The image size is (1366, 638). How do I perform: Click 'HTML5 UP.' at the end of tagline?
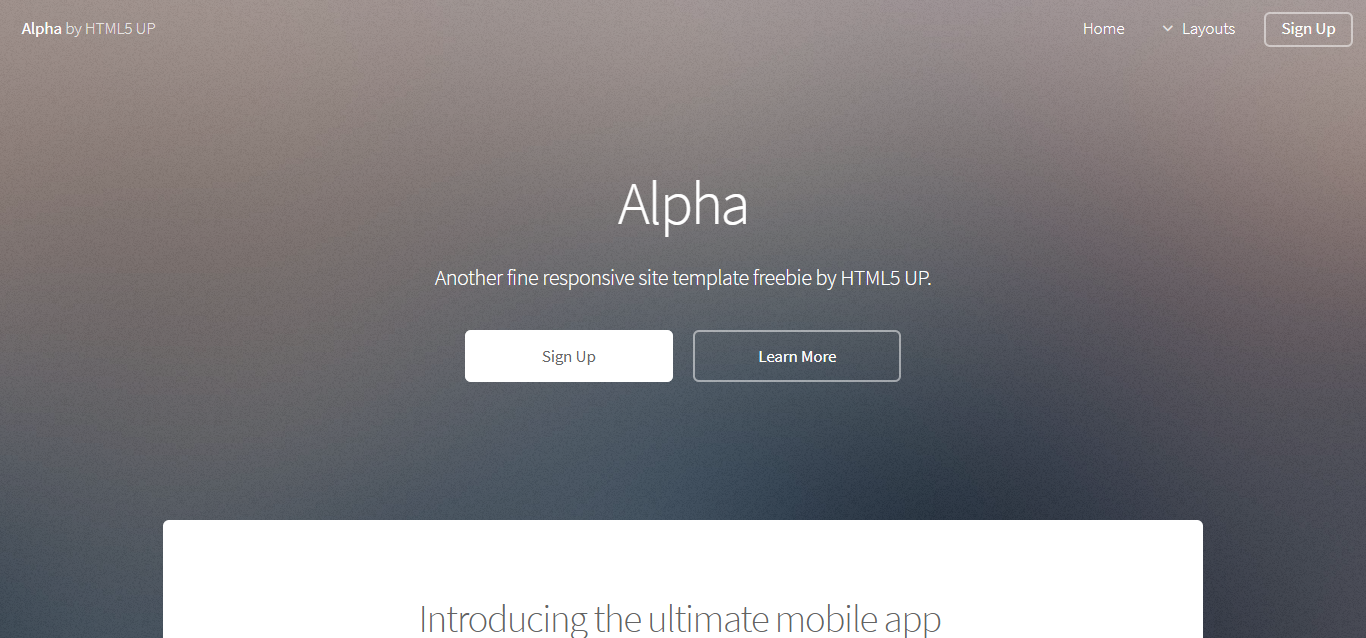tap(886, 278)
